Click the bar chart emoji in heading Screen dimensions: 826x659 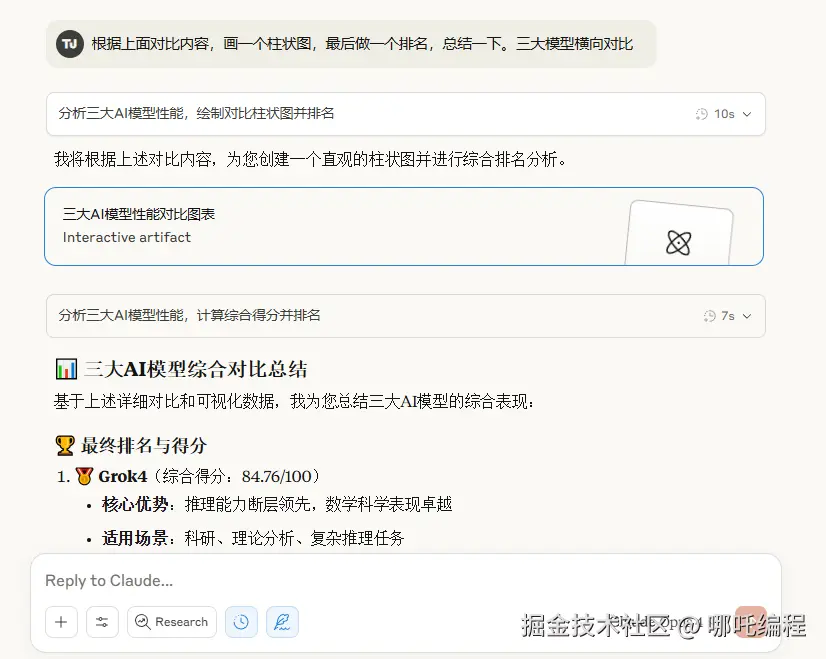pos(66,369)
